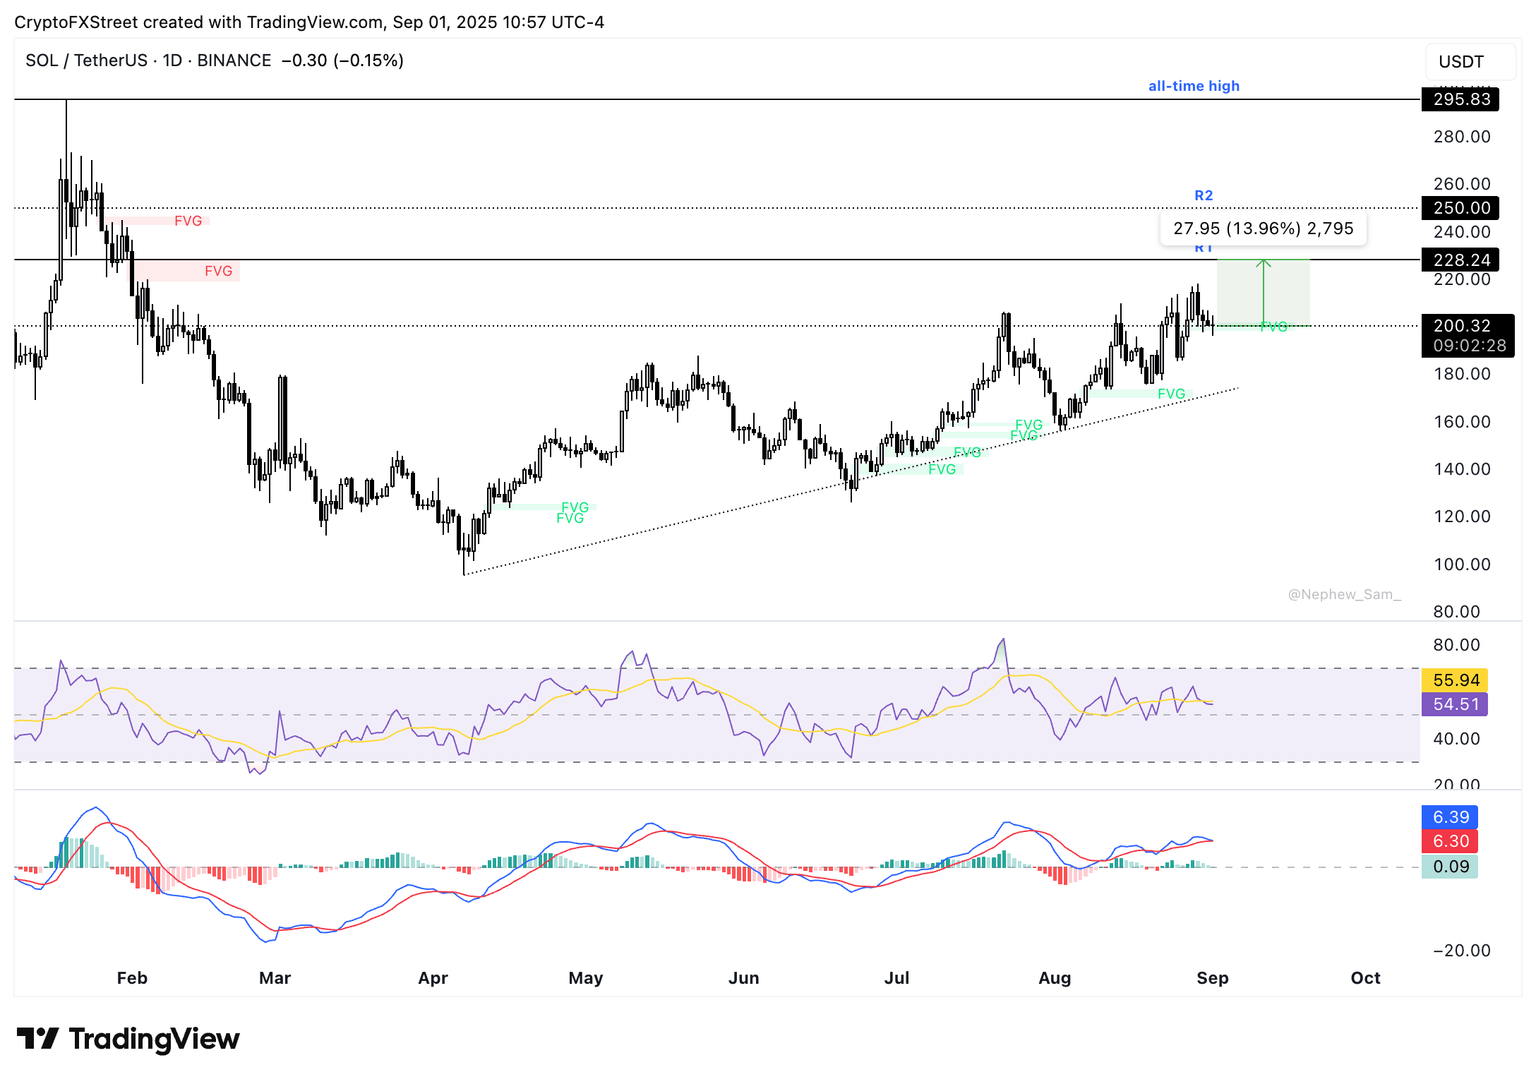Click the countdown timer 09:02:28
The height and width of the screenshot is (1081, 1536).
point(1470,345)
